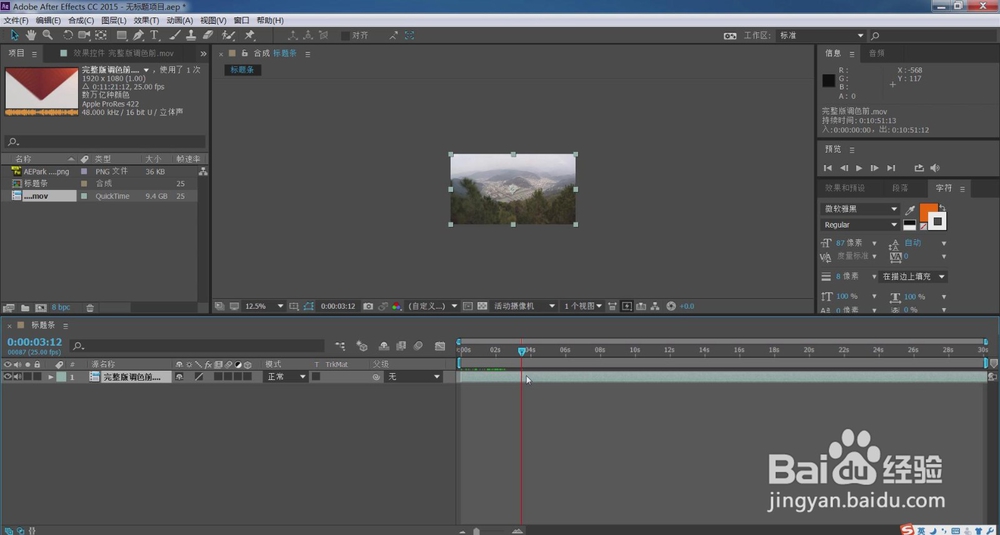Select the Pan Behind anchor point tool

[x=101, y=35]
